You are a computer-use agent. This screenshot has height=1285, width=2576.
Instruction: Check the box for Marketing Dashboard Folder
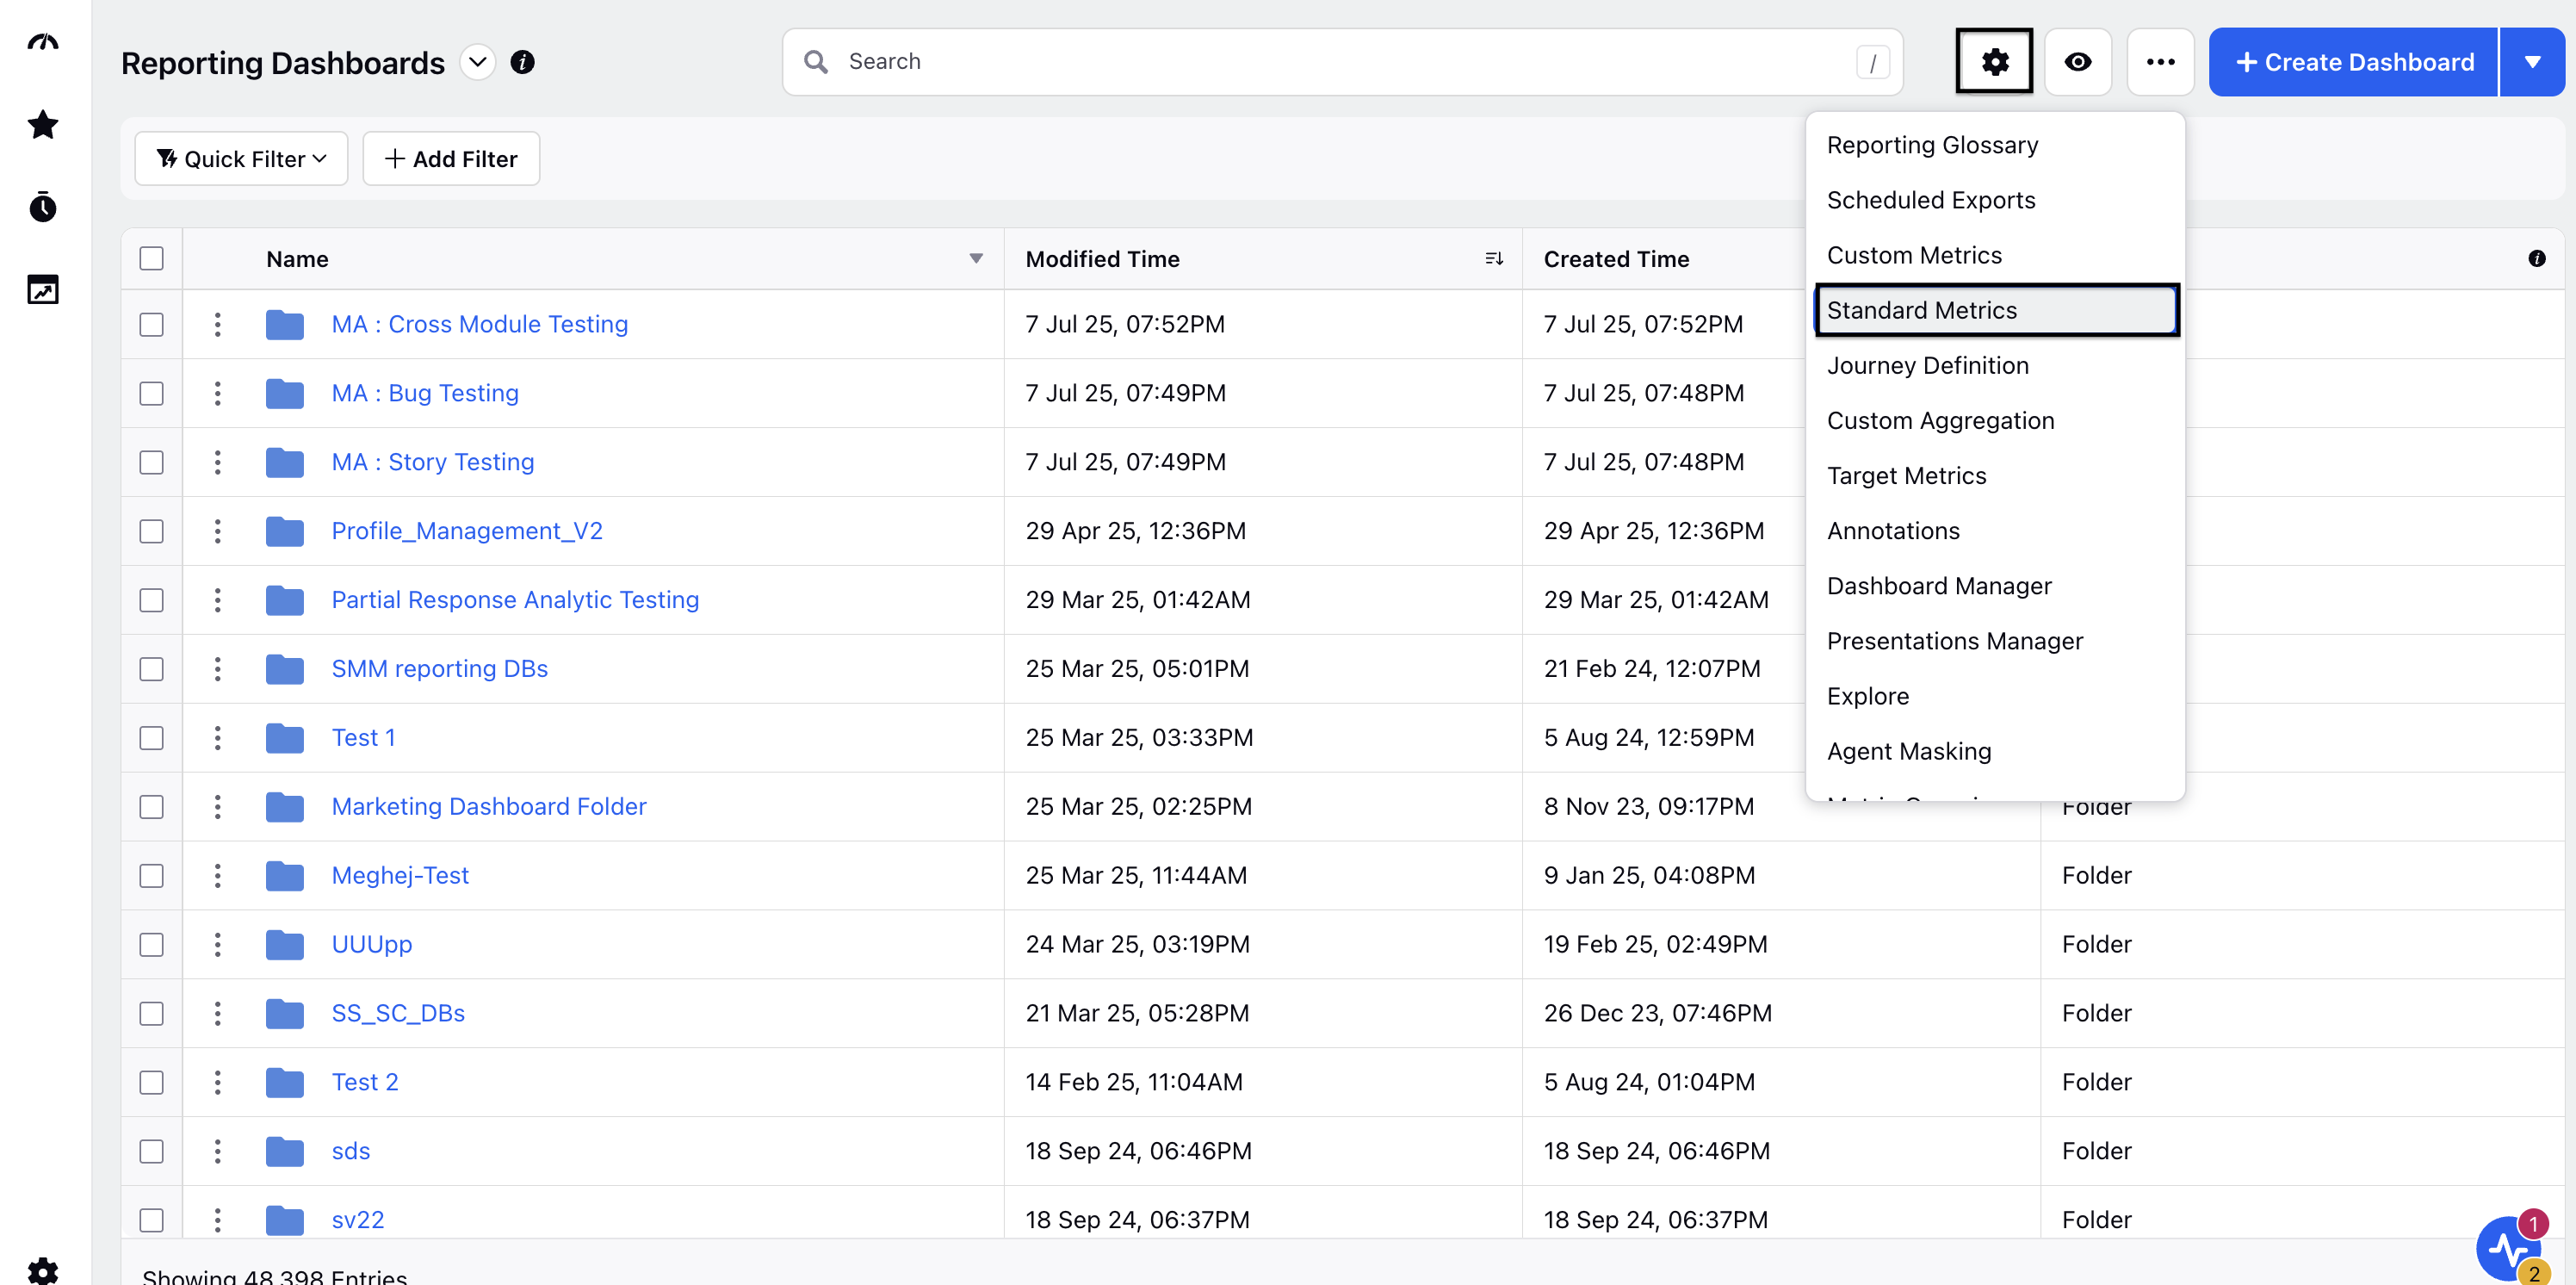point(151,807)
